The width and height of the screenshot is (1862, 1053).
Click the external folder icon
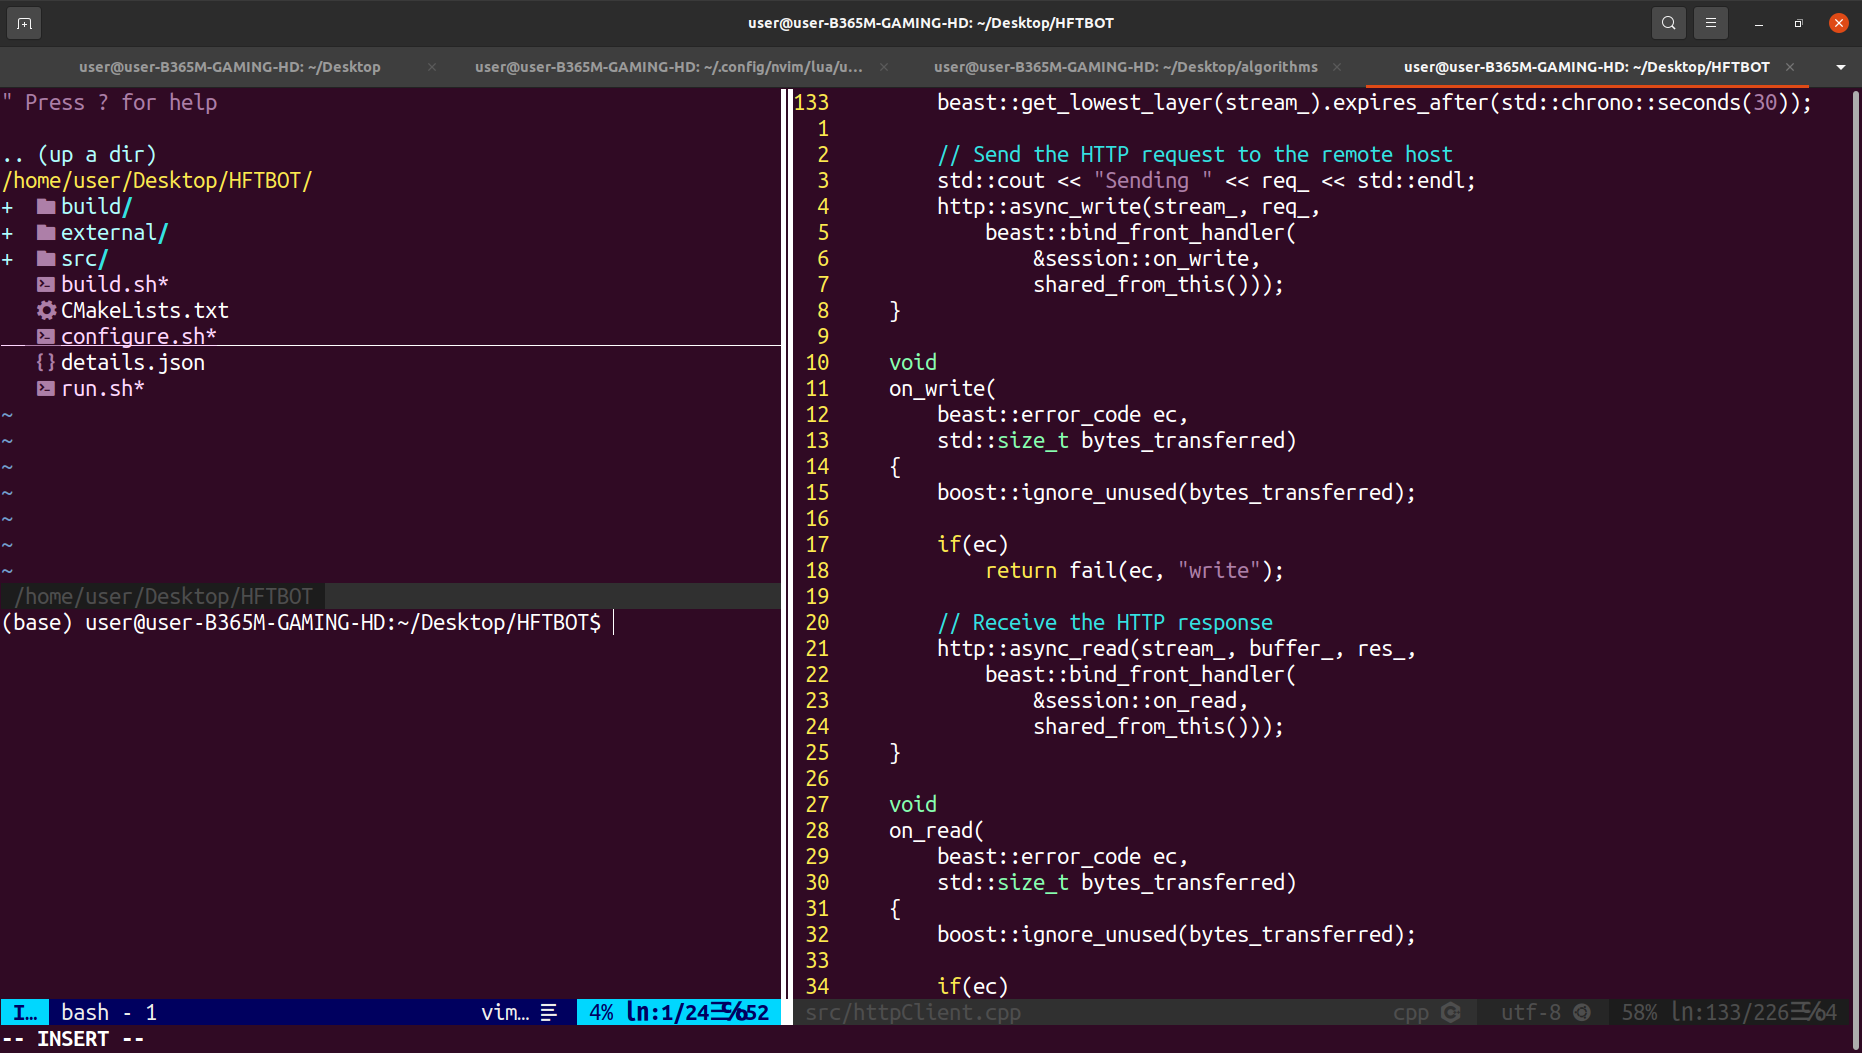tap(46, 233)
